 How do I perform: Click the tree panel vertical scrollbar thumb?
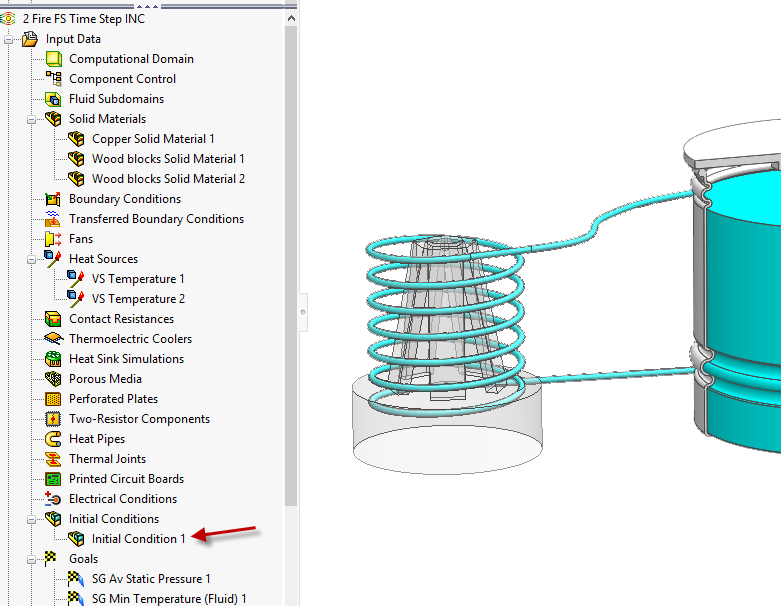point(291,265)
